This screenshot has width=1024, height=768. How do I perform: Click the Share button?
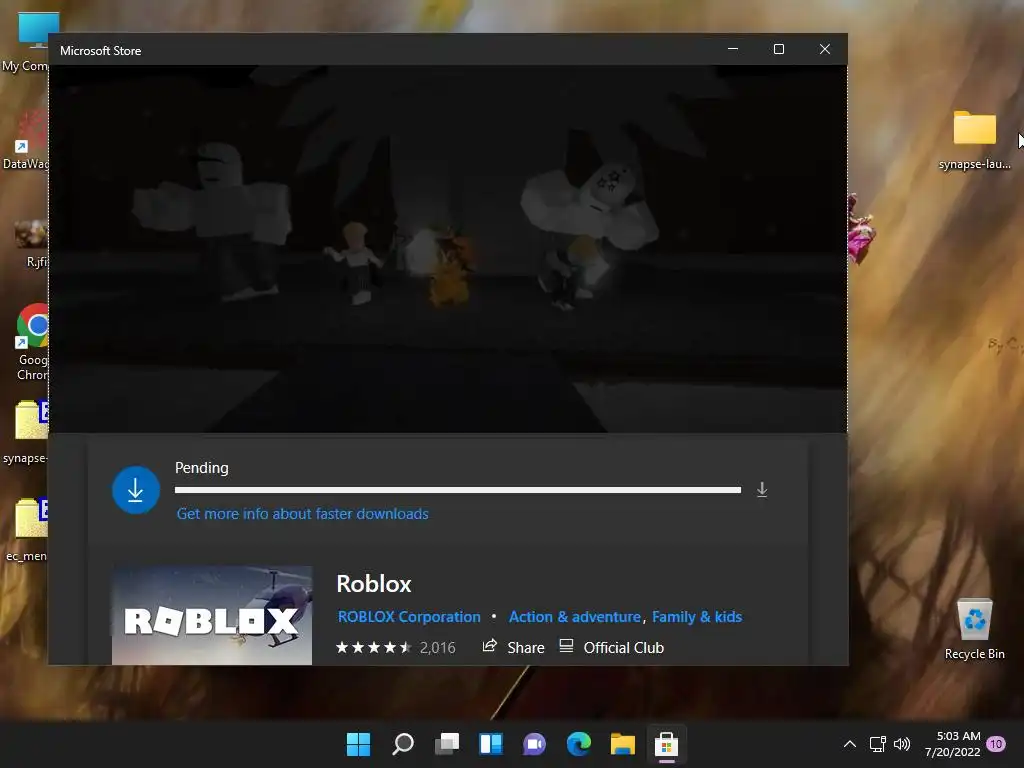coord(513,647)
